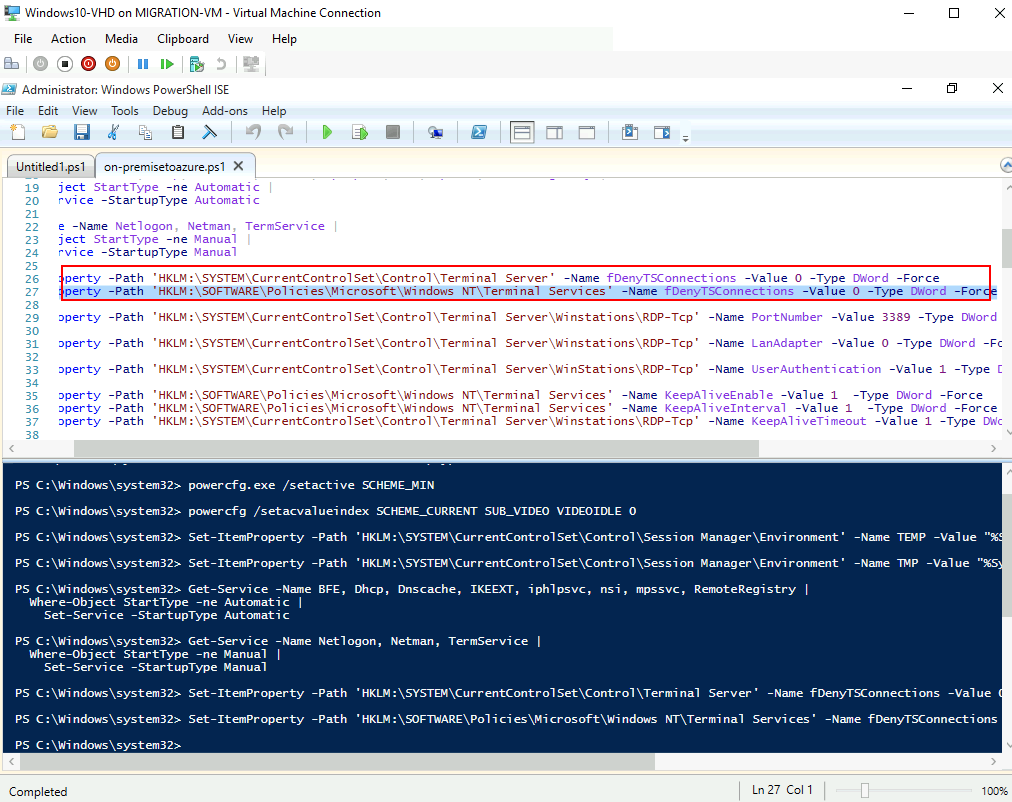Click the Enhanced Session icon in VM toolbar
Image resolution: width=1012 pixels, height=802 pixels.
click(250, 64)
